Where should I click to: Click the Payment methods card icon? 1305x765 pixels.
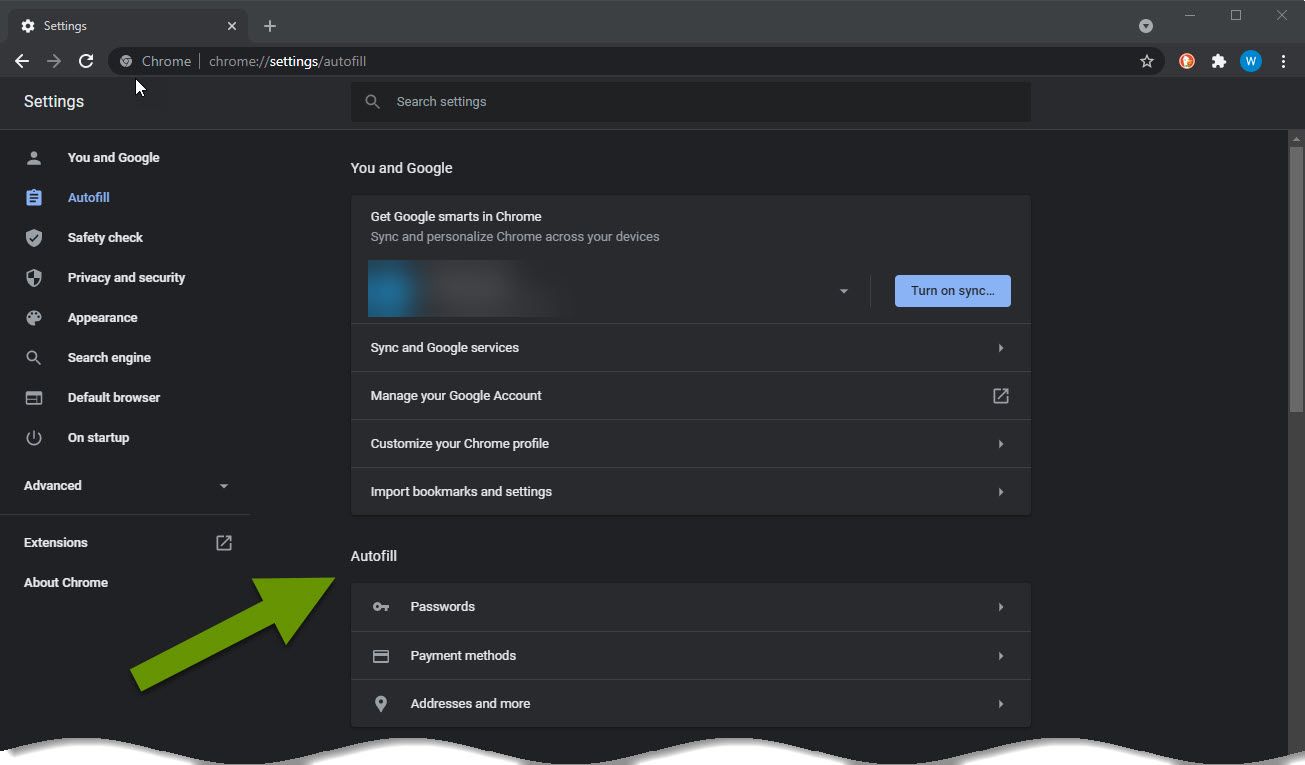click(x=381, y=656)
